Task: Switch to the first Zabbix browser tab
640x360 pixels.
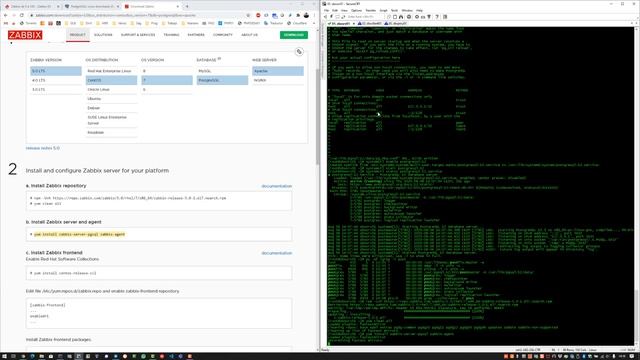Action: pos(32,7)
